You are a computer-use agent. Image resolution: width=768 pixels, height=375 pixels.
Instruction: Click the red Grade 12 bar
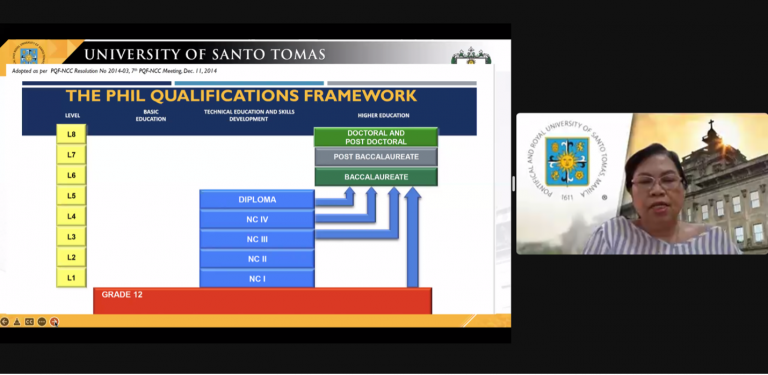click(x=263, y=301)
